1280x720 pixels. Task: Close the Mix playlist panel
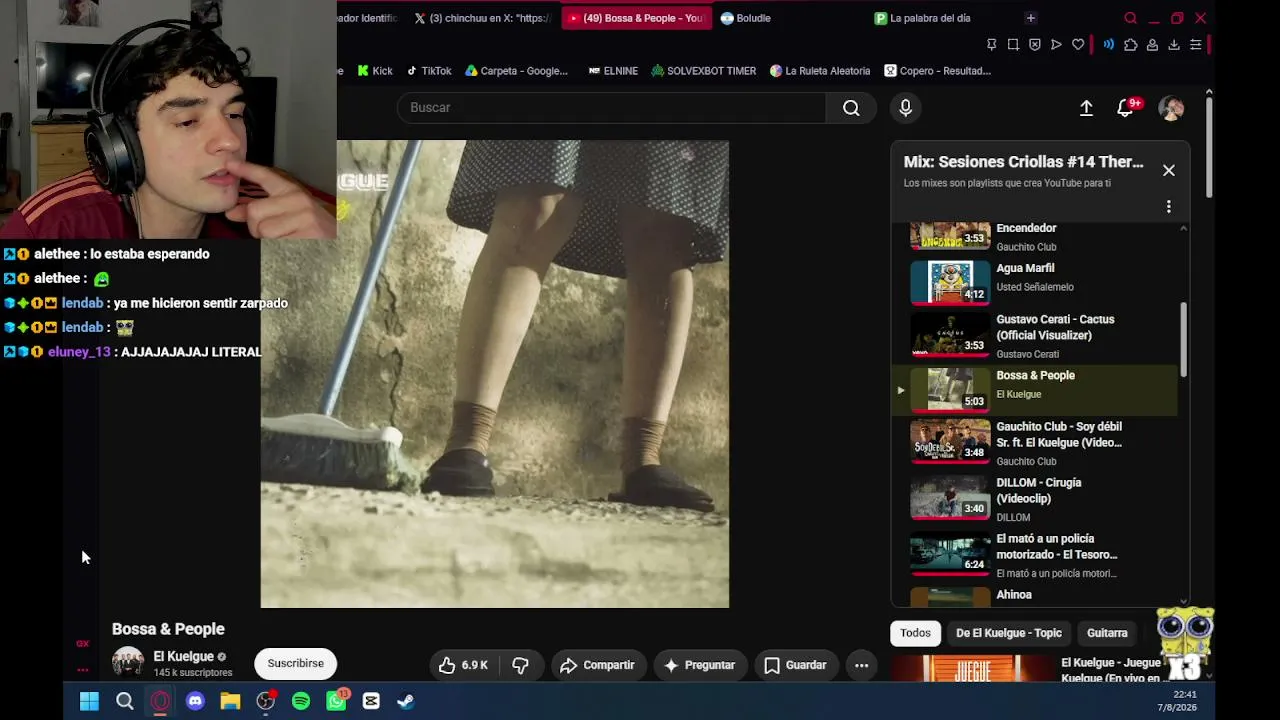[1168, 170]
